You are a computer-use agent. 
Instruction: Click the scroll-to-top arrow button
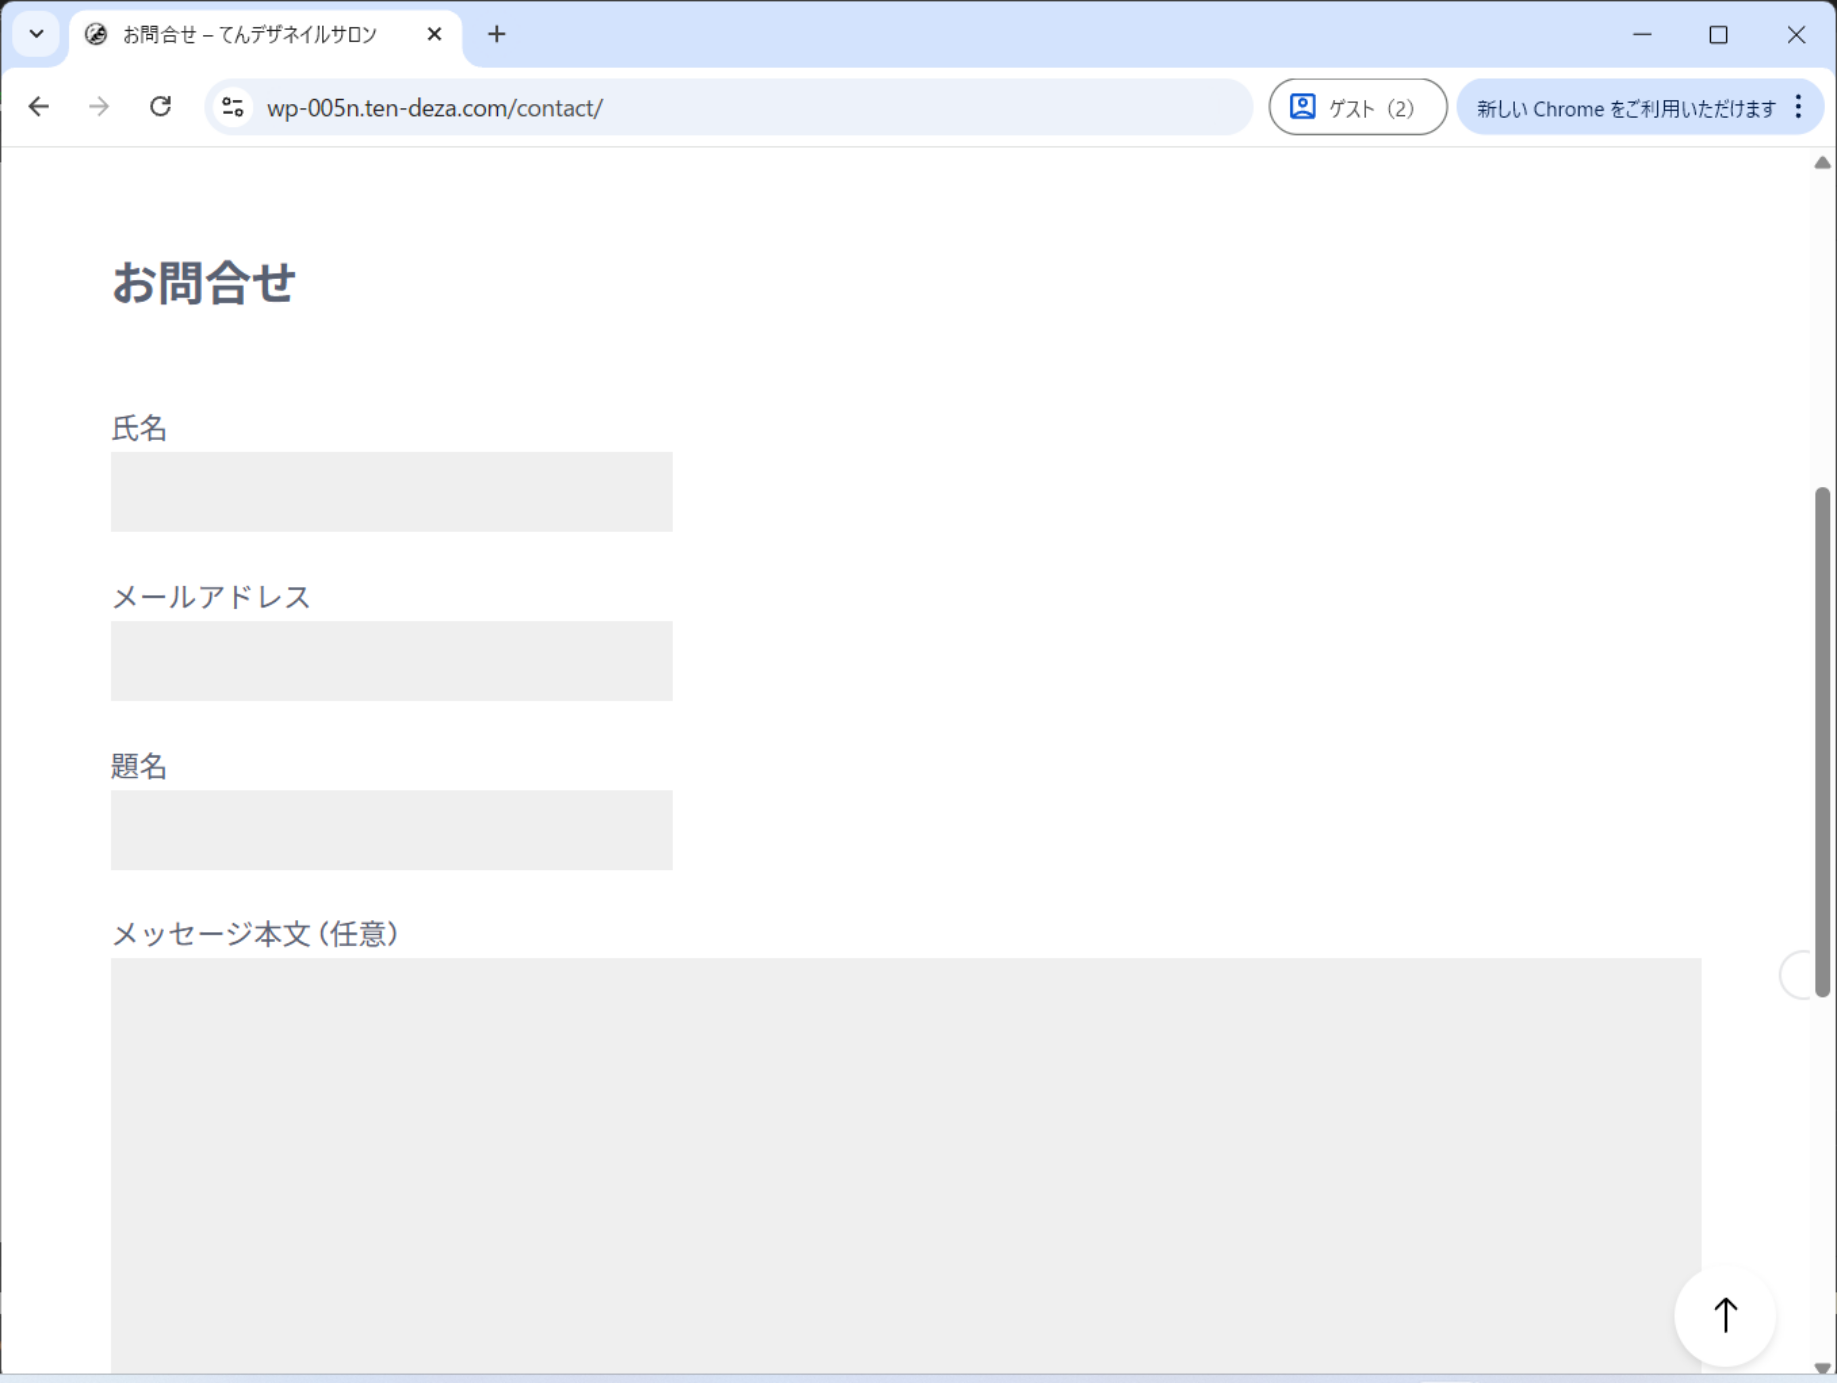pyautogui.click(x=1724, y=1315)
